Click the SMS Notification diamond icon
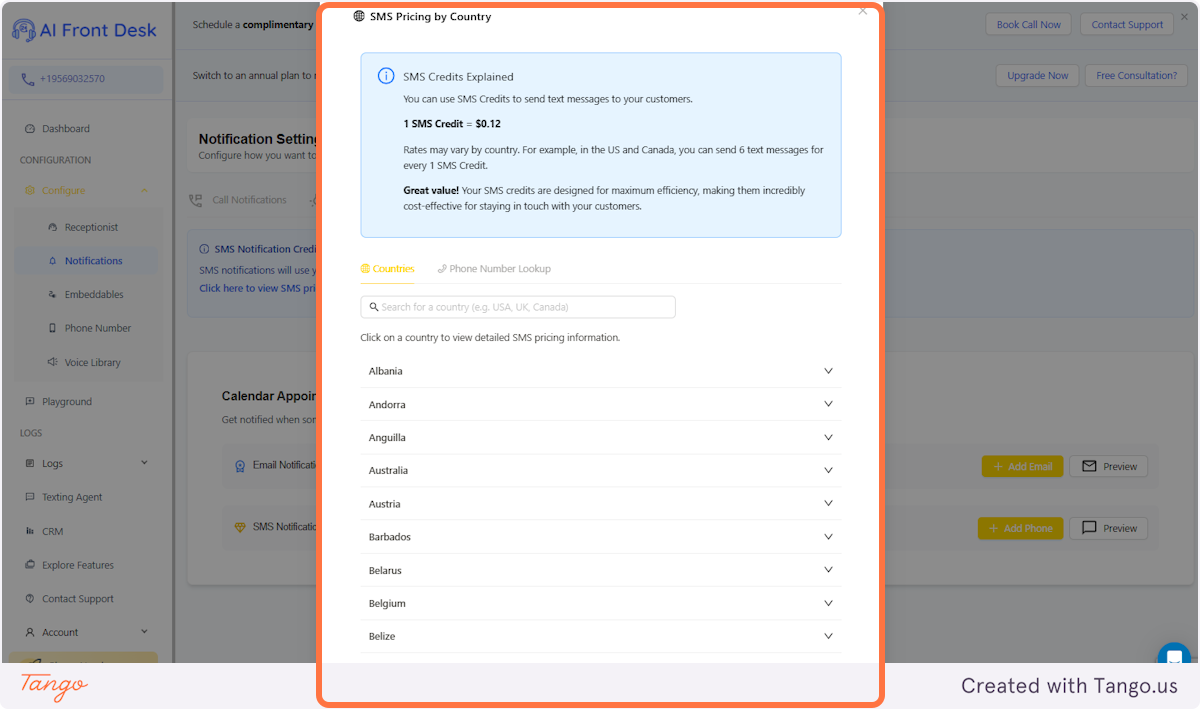Image resolution: width=1200 pixels, height=709 pixels. point(240,527)
